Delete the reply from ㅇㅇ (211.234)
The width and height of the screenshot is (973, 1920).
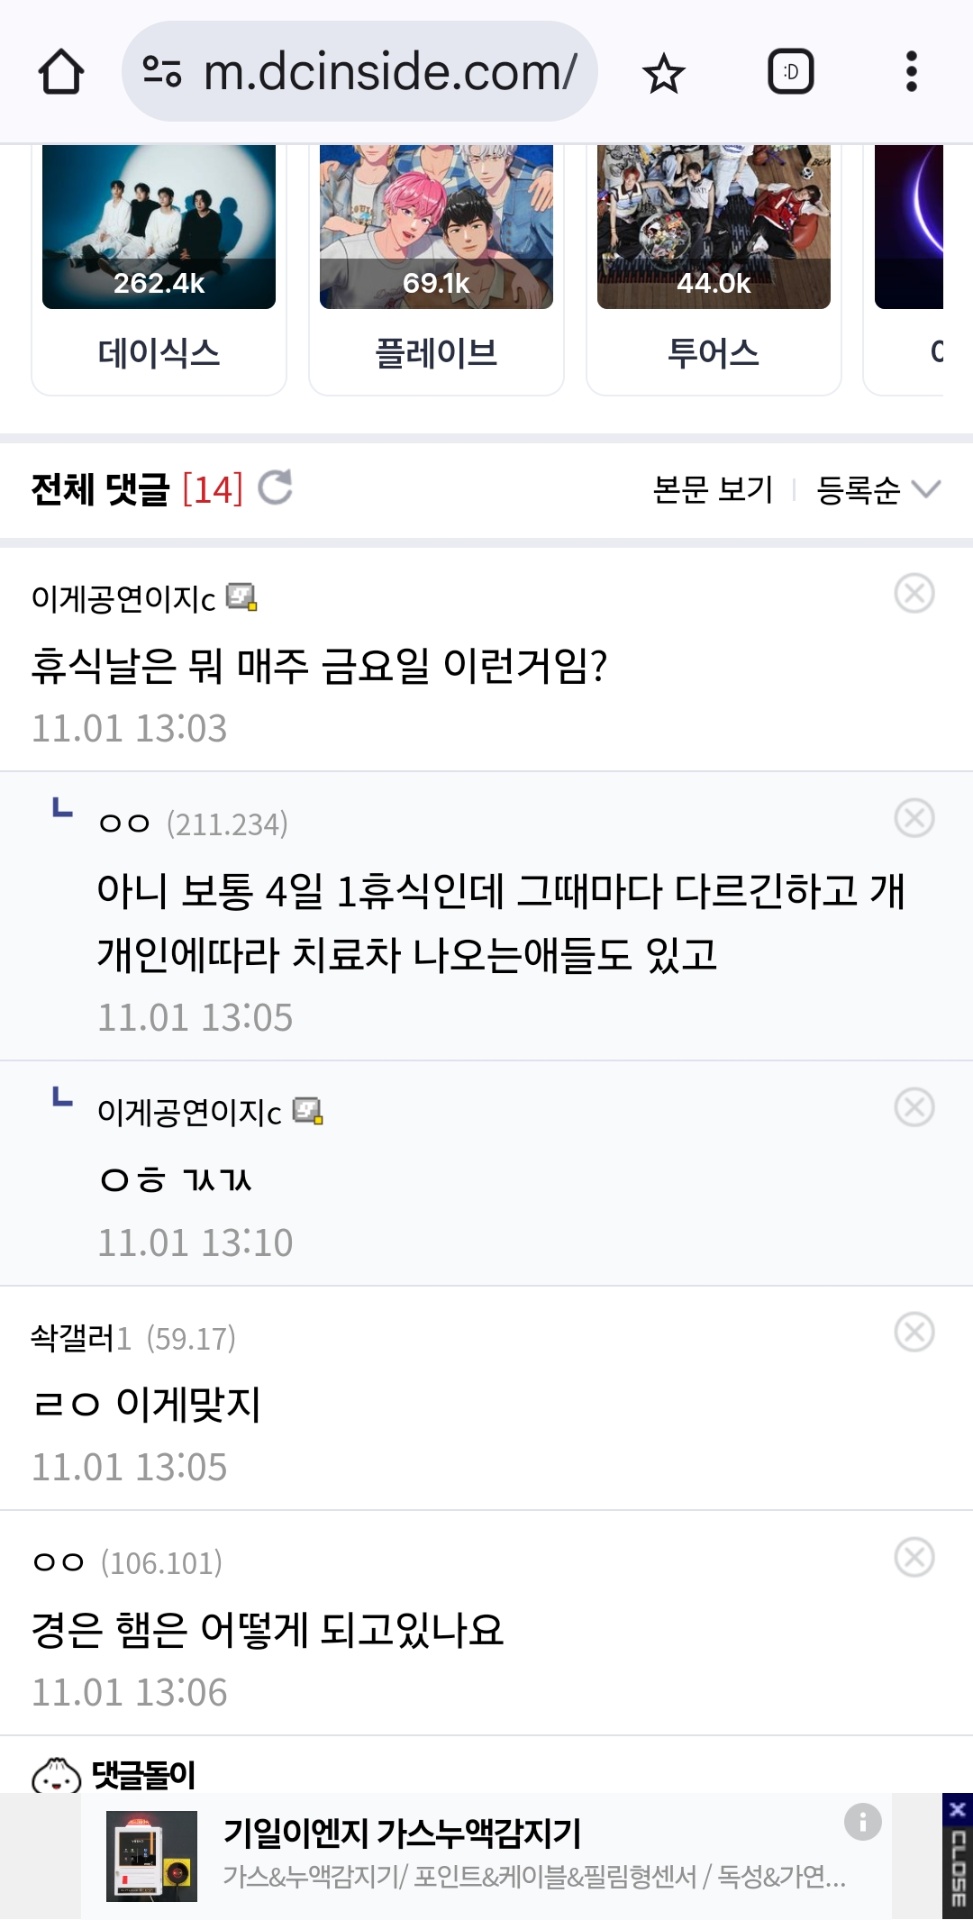click(914, 818)
